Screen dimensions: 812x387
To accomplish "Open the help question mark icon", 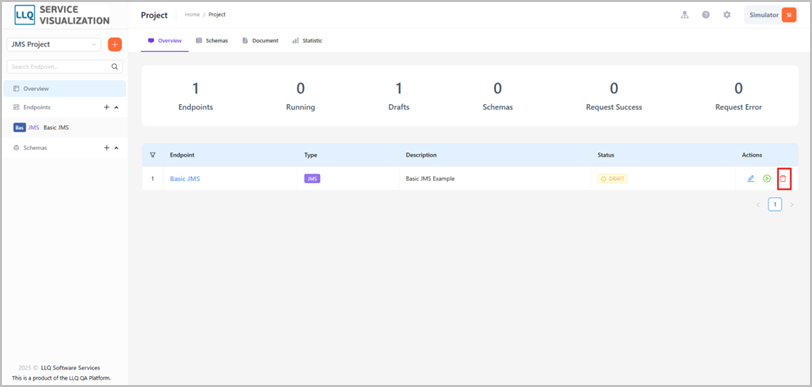I will (706, 15).
